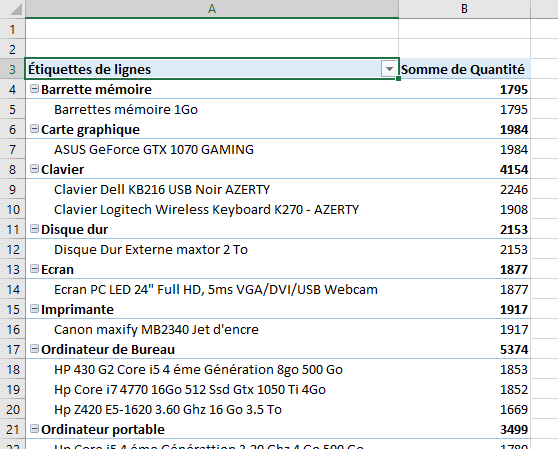The height and width of the screenshot is (449, 558).
Task: Select the Ecran category label
Action: click(57, 269)
